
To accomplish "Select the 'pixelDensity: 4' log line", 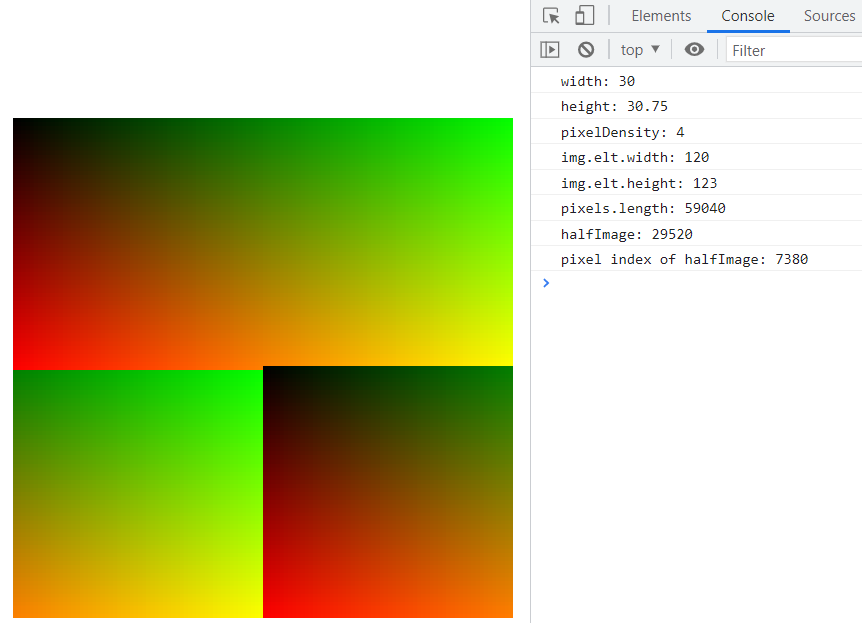I will click(697, 132).
